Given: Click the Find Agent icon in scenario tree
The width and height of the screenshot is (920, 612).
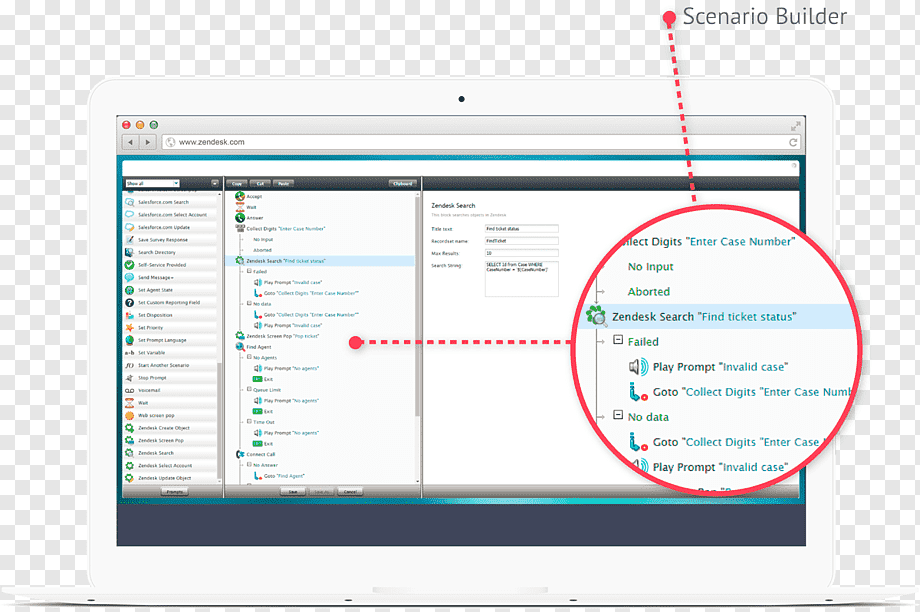Looking at the screenshot, I should point(240,347).
